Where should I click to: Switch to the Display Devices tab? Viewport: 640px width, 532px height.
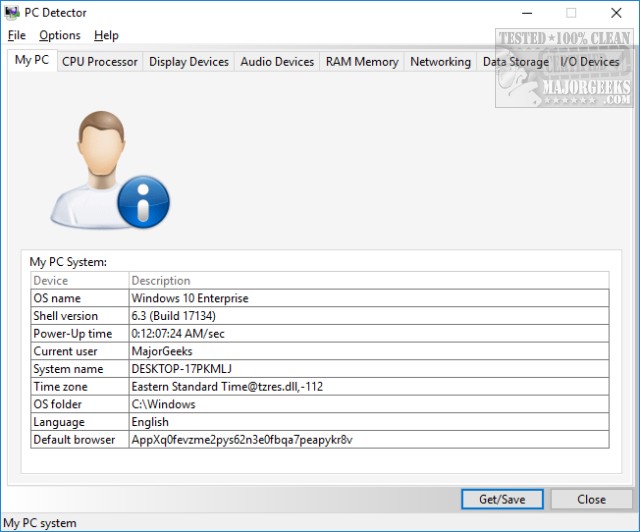click(x=188, y=62)
